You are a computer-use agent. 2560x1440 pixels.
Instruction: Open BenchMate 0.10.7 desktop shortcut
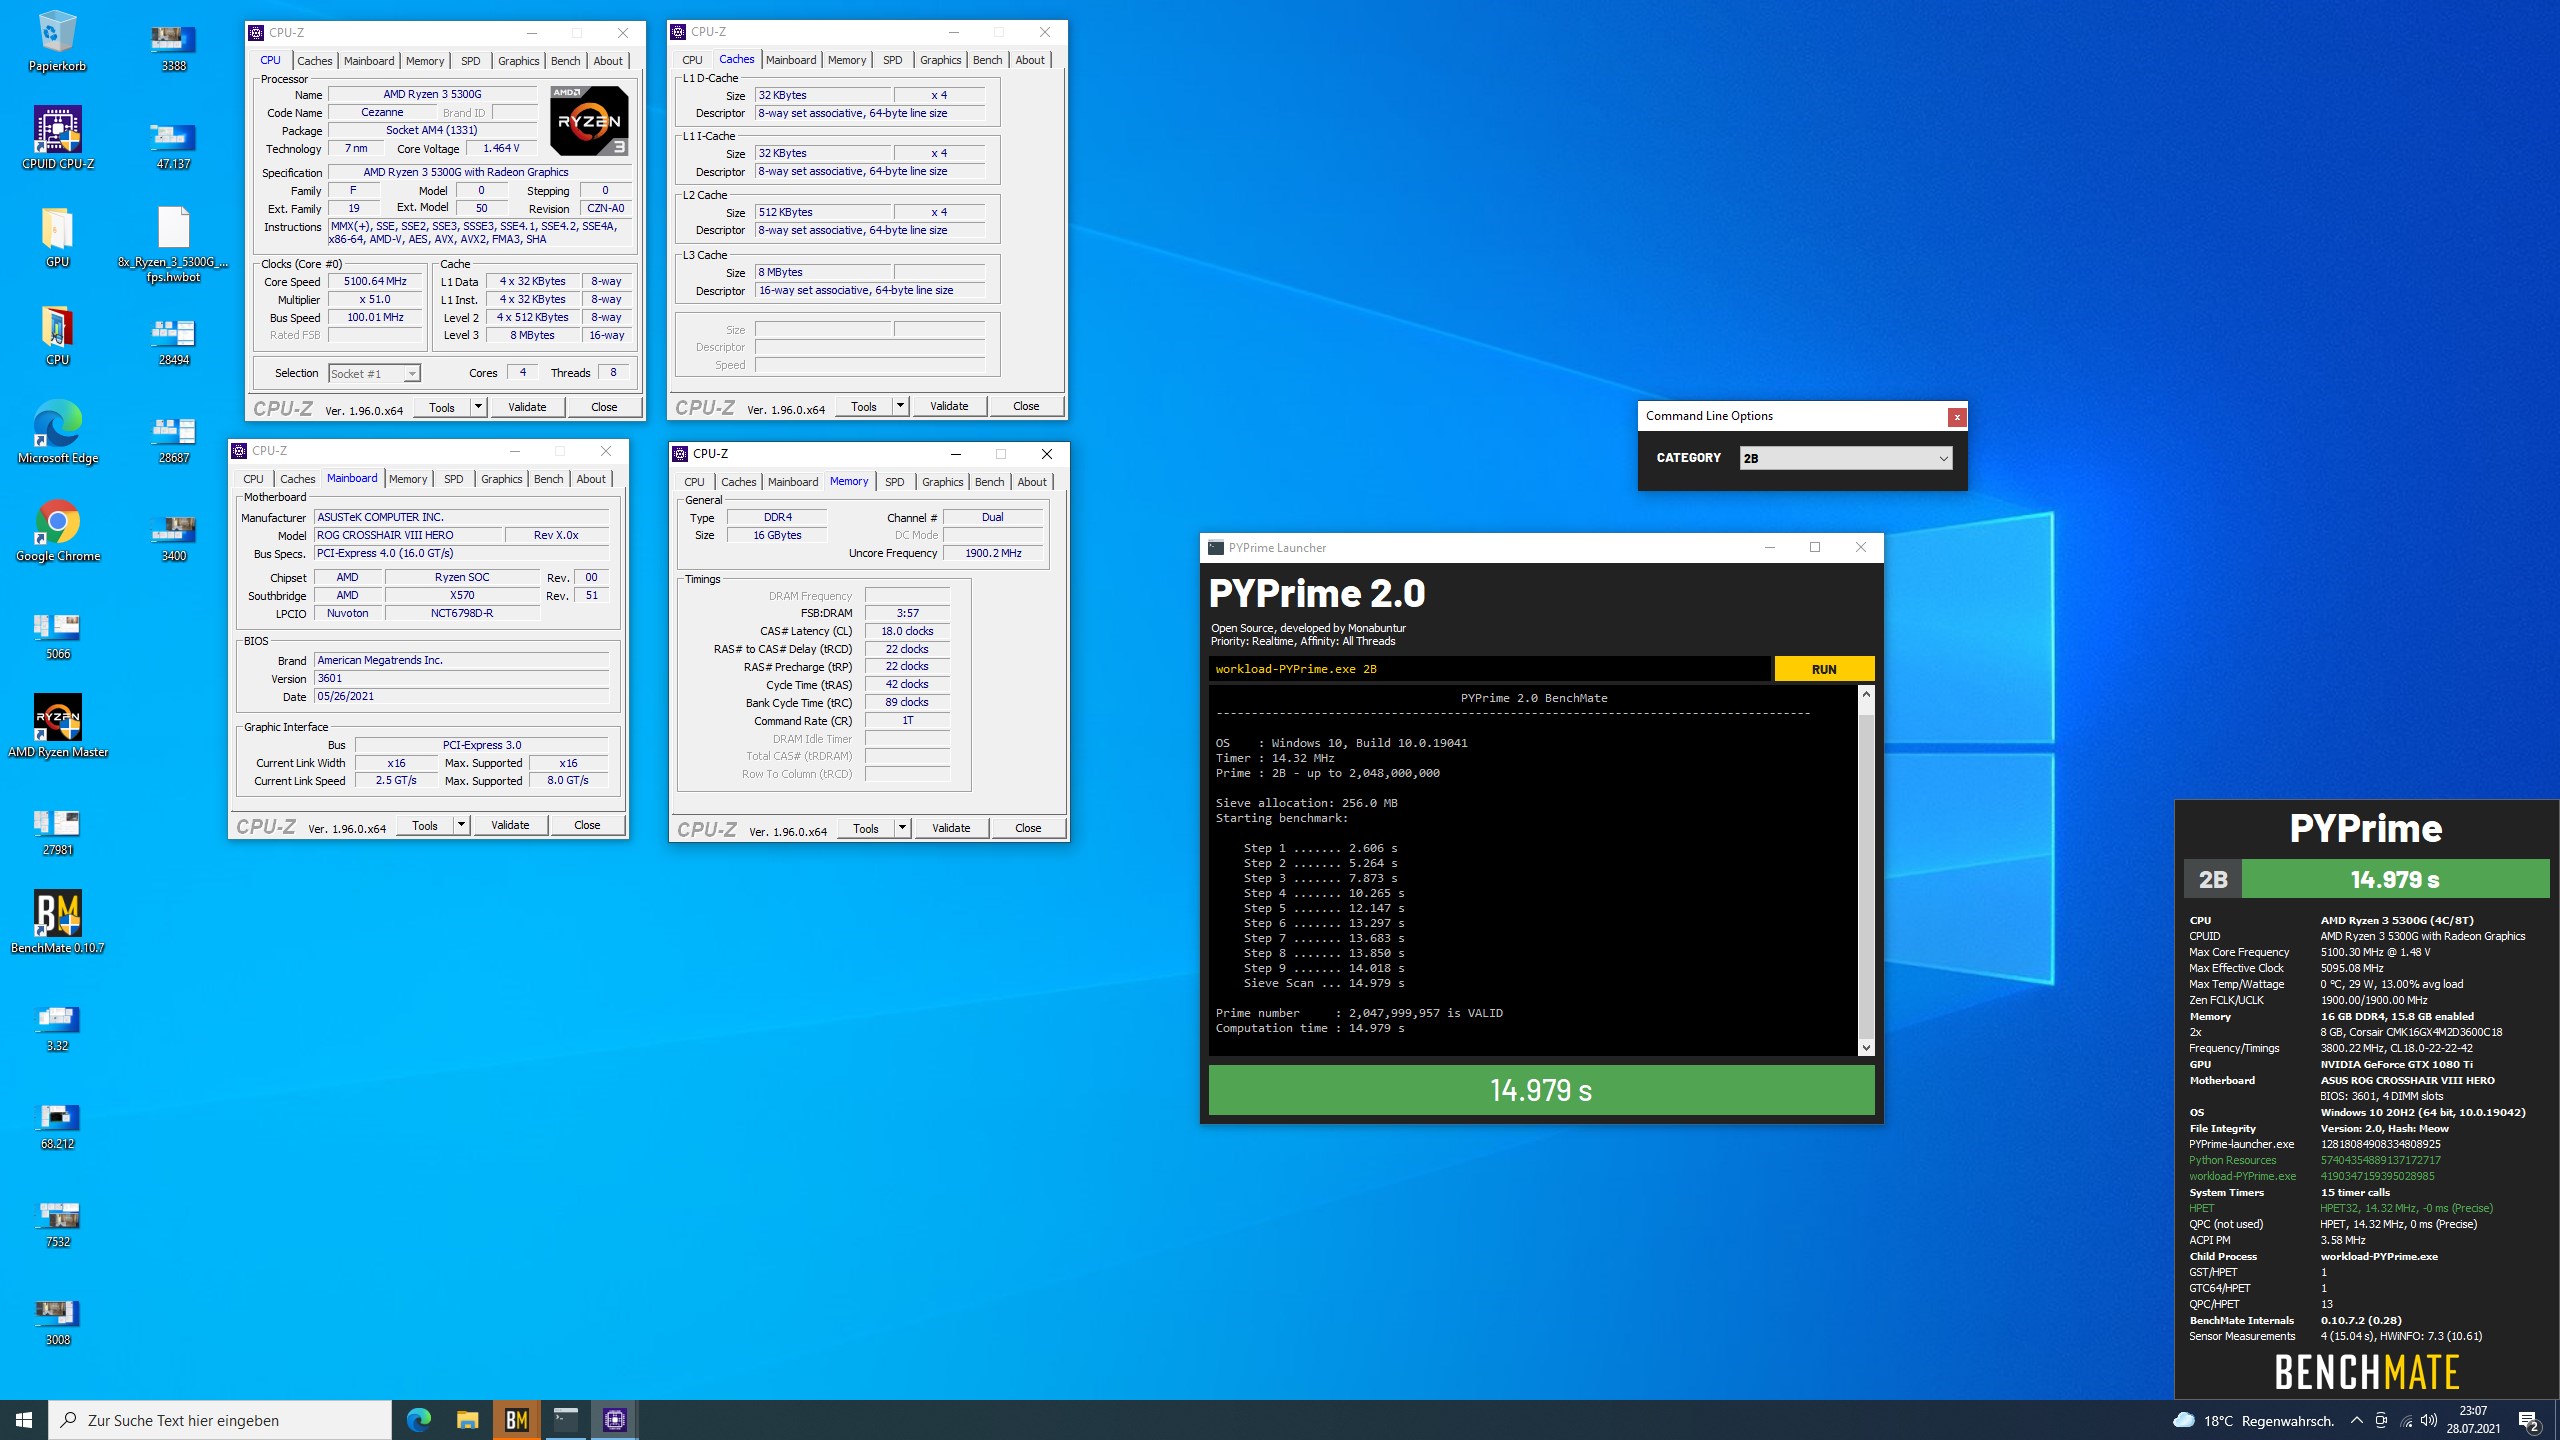[x=57, y=922]
